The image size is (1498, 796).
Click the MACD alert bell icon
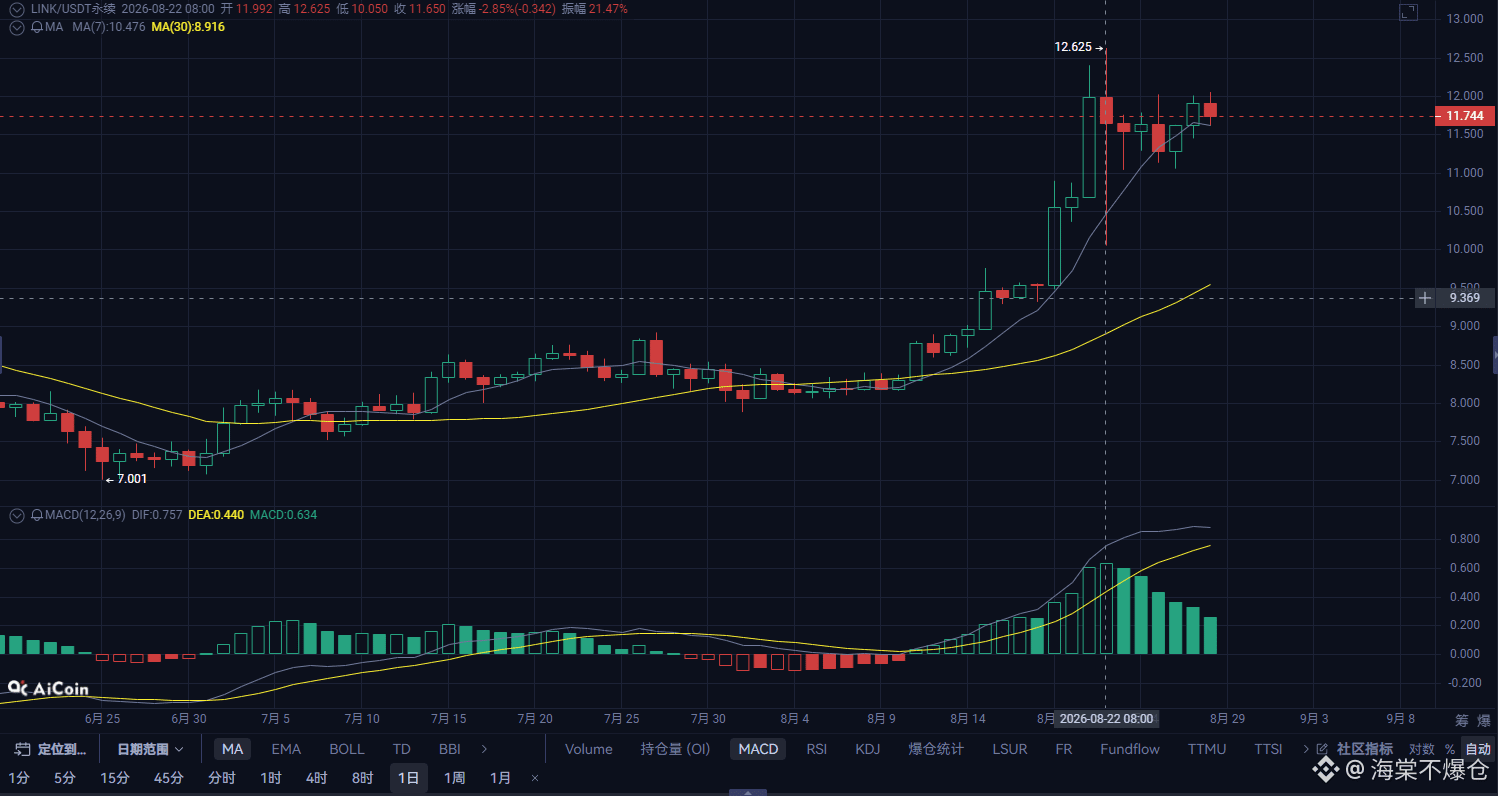pos(35,515)
